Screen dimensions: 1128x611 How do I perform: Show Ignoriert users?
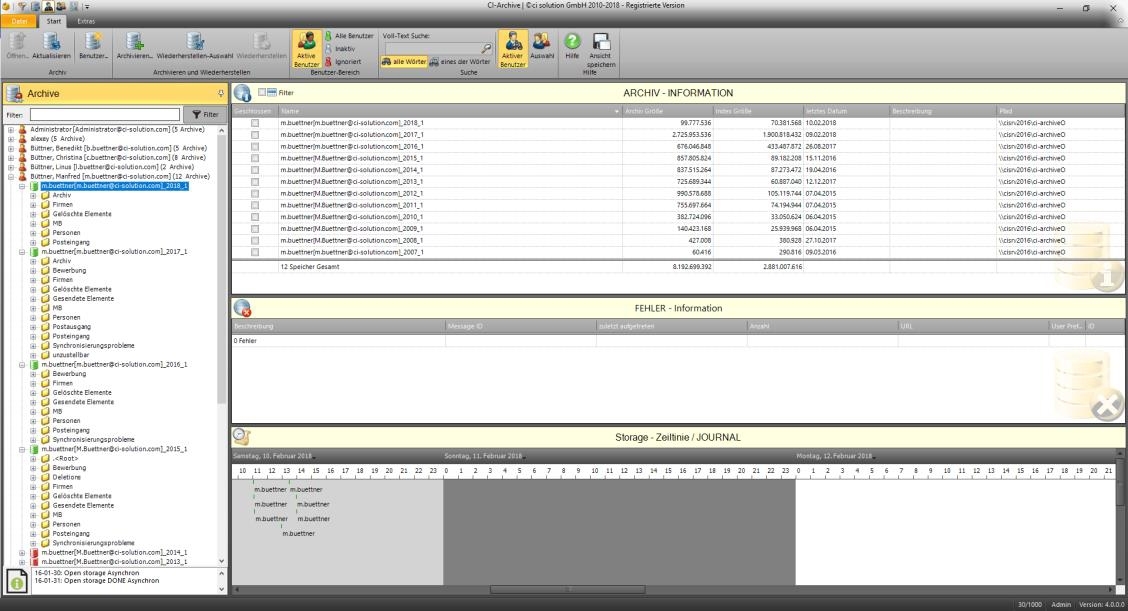343,62
